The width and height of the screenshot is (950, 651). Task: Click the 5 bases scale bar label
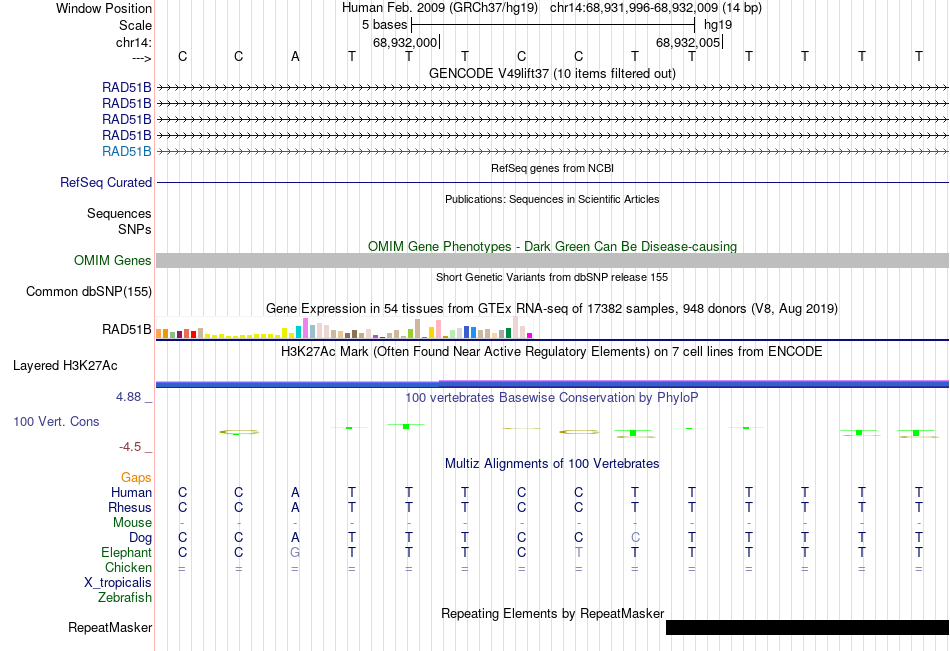385,25
